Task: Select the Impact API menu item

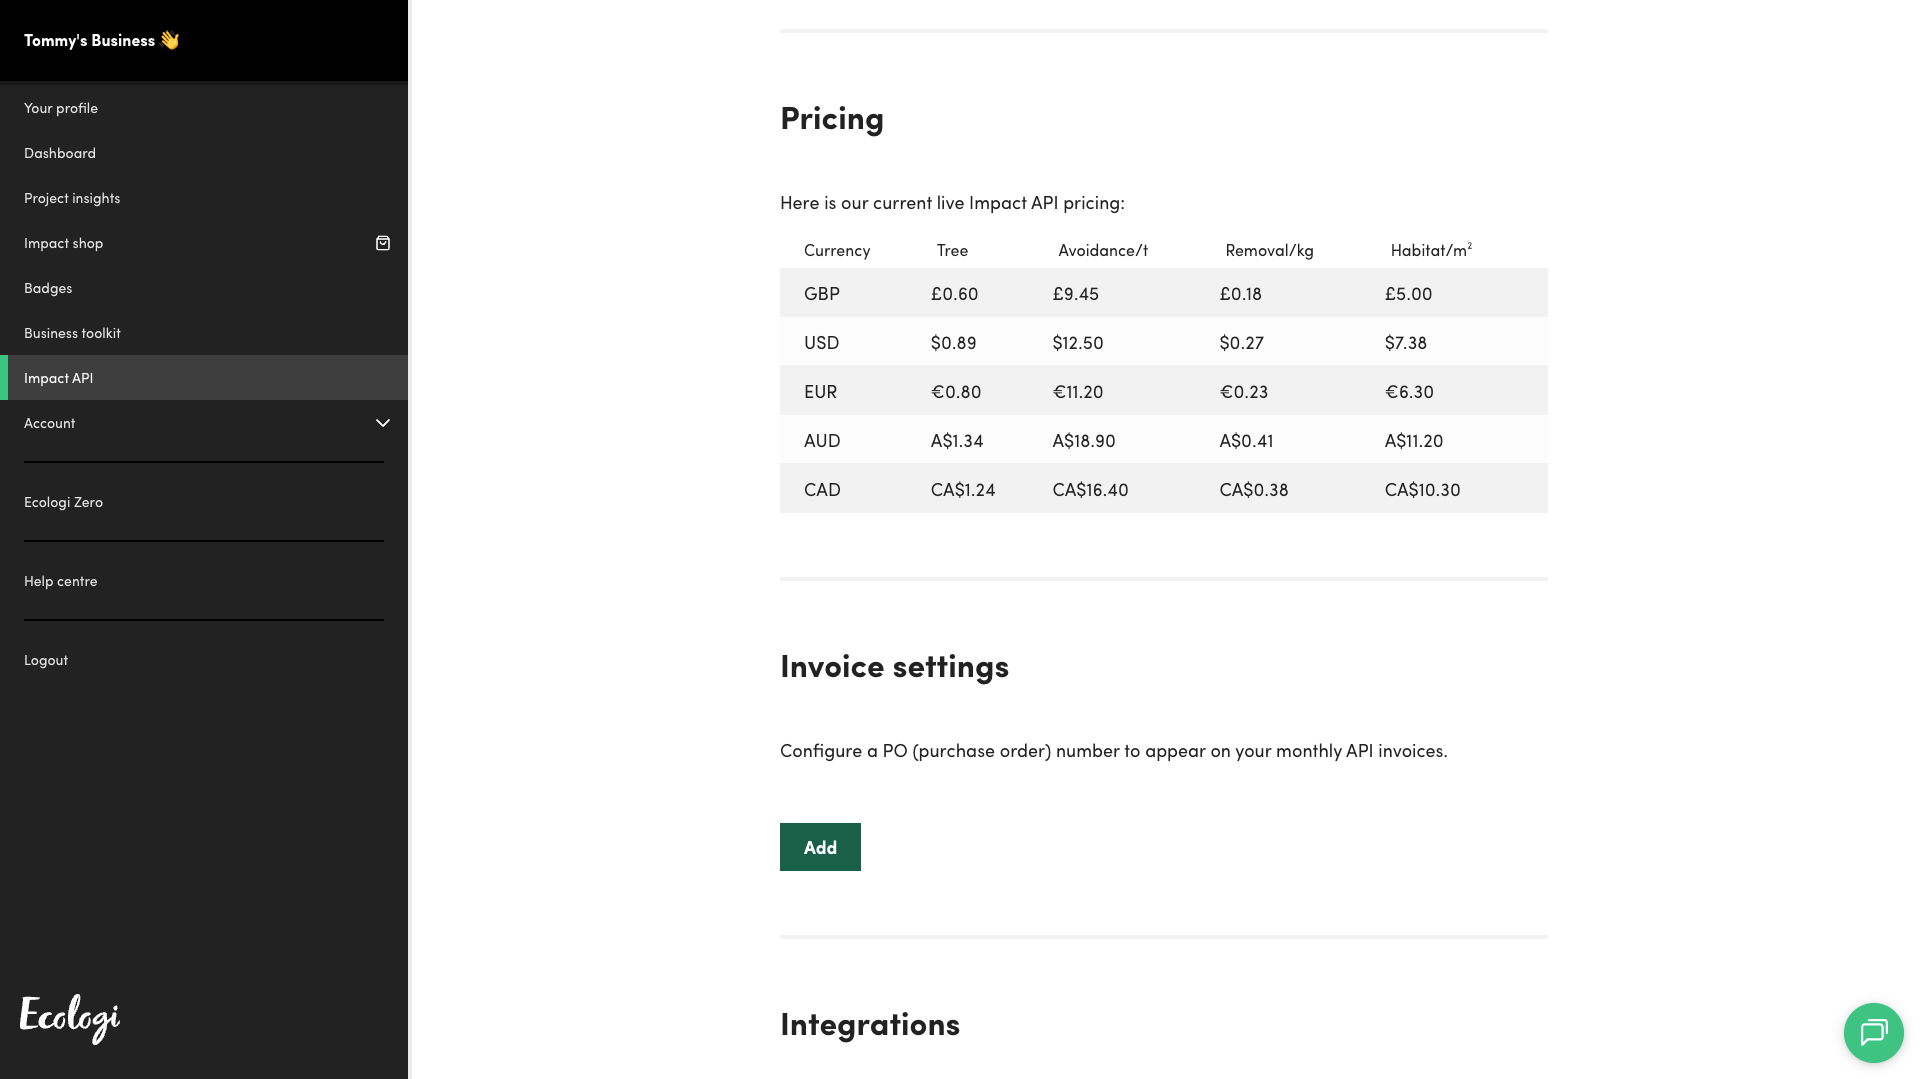Action: (59, 378)
